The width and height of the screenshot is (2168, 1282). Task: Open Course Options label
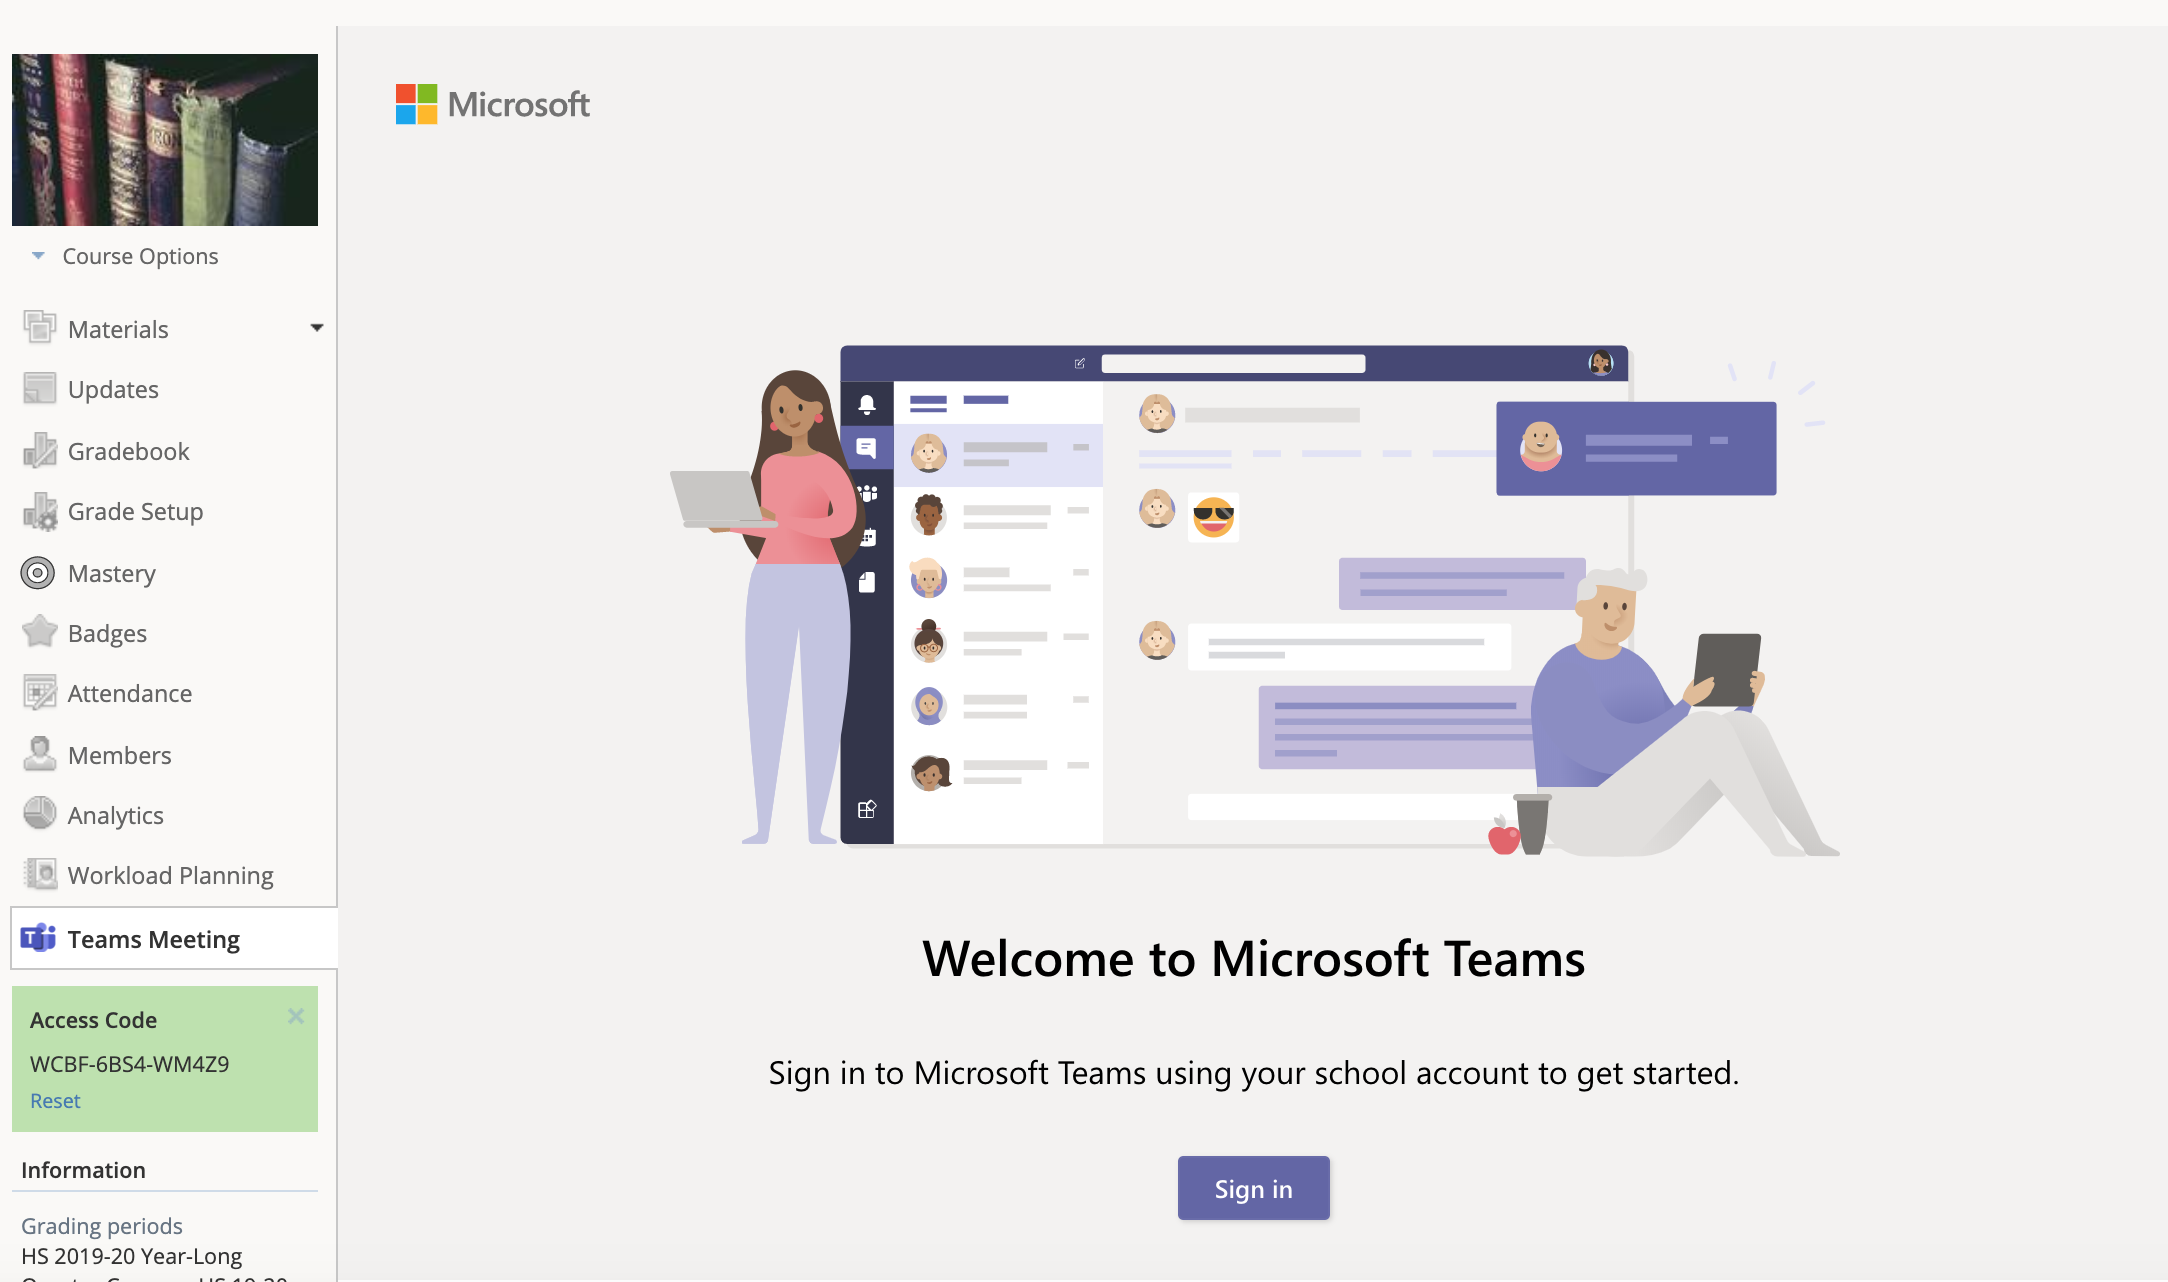(x=140, y=256)
